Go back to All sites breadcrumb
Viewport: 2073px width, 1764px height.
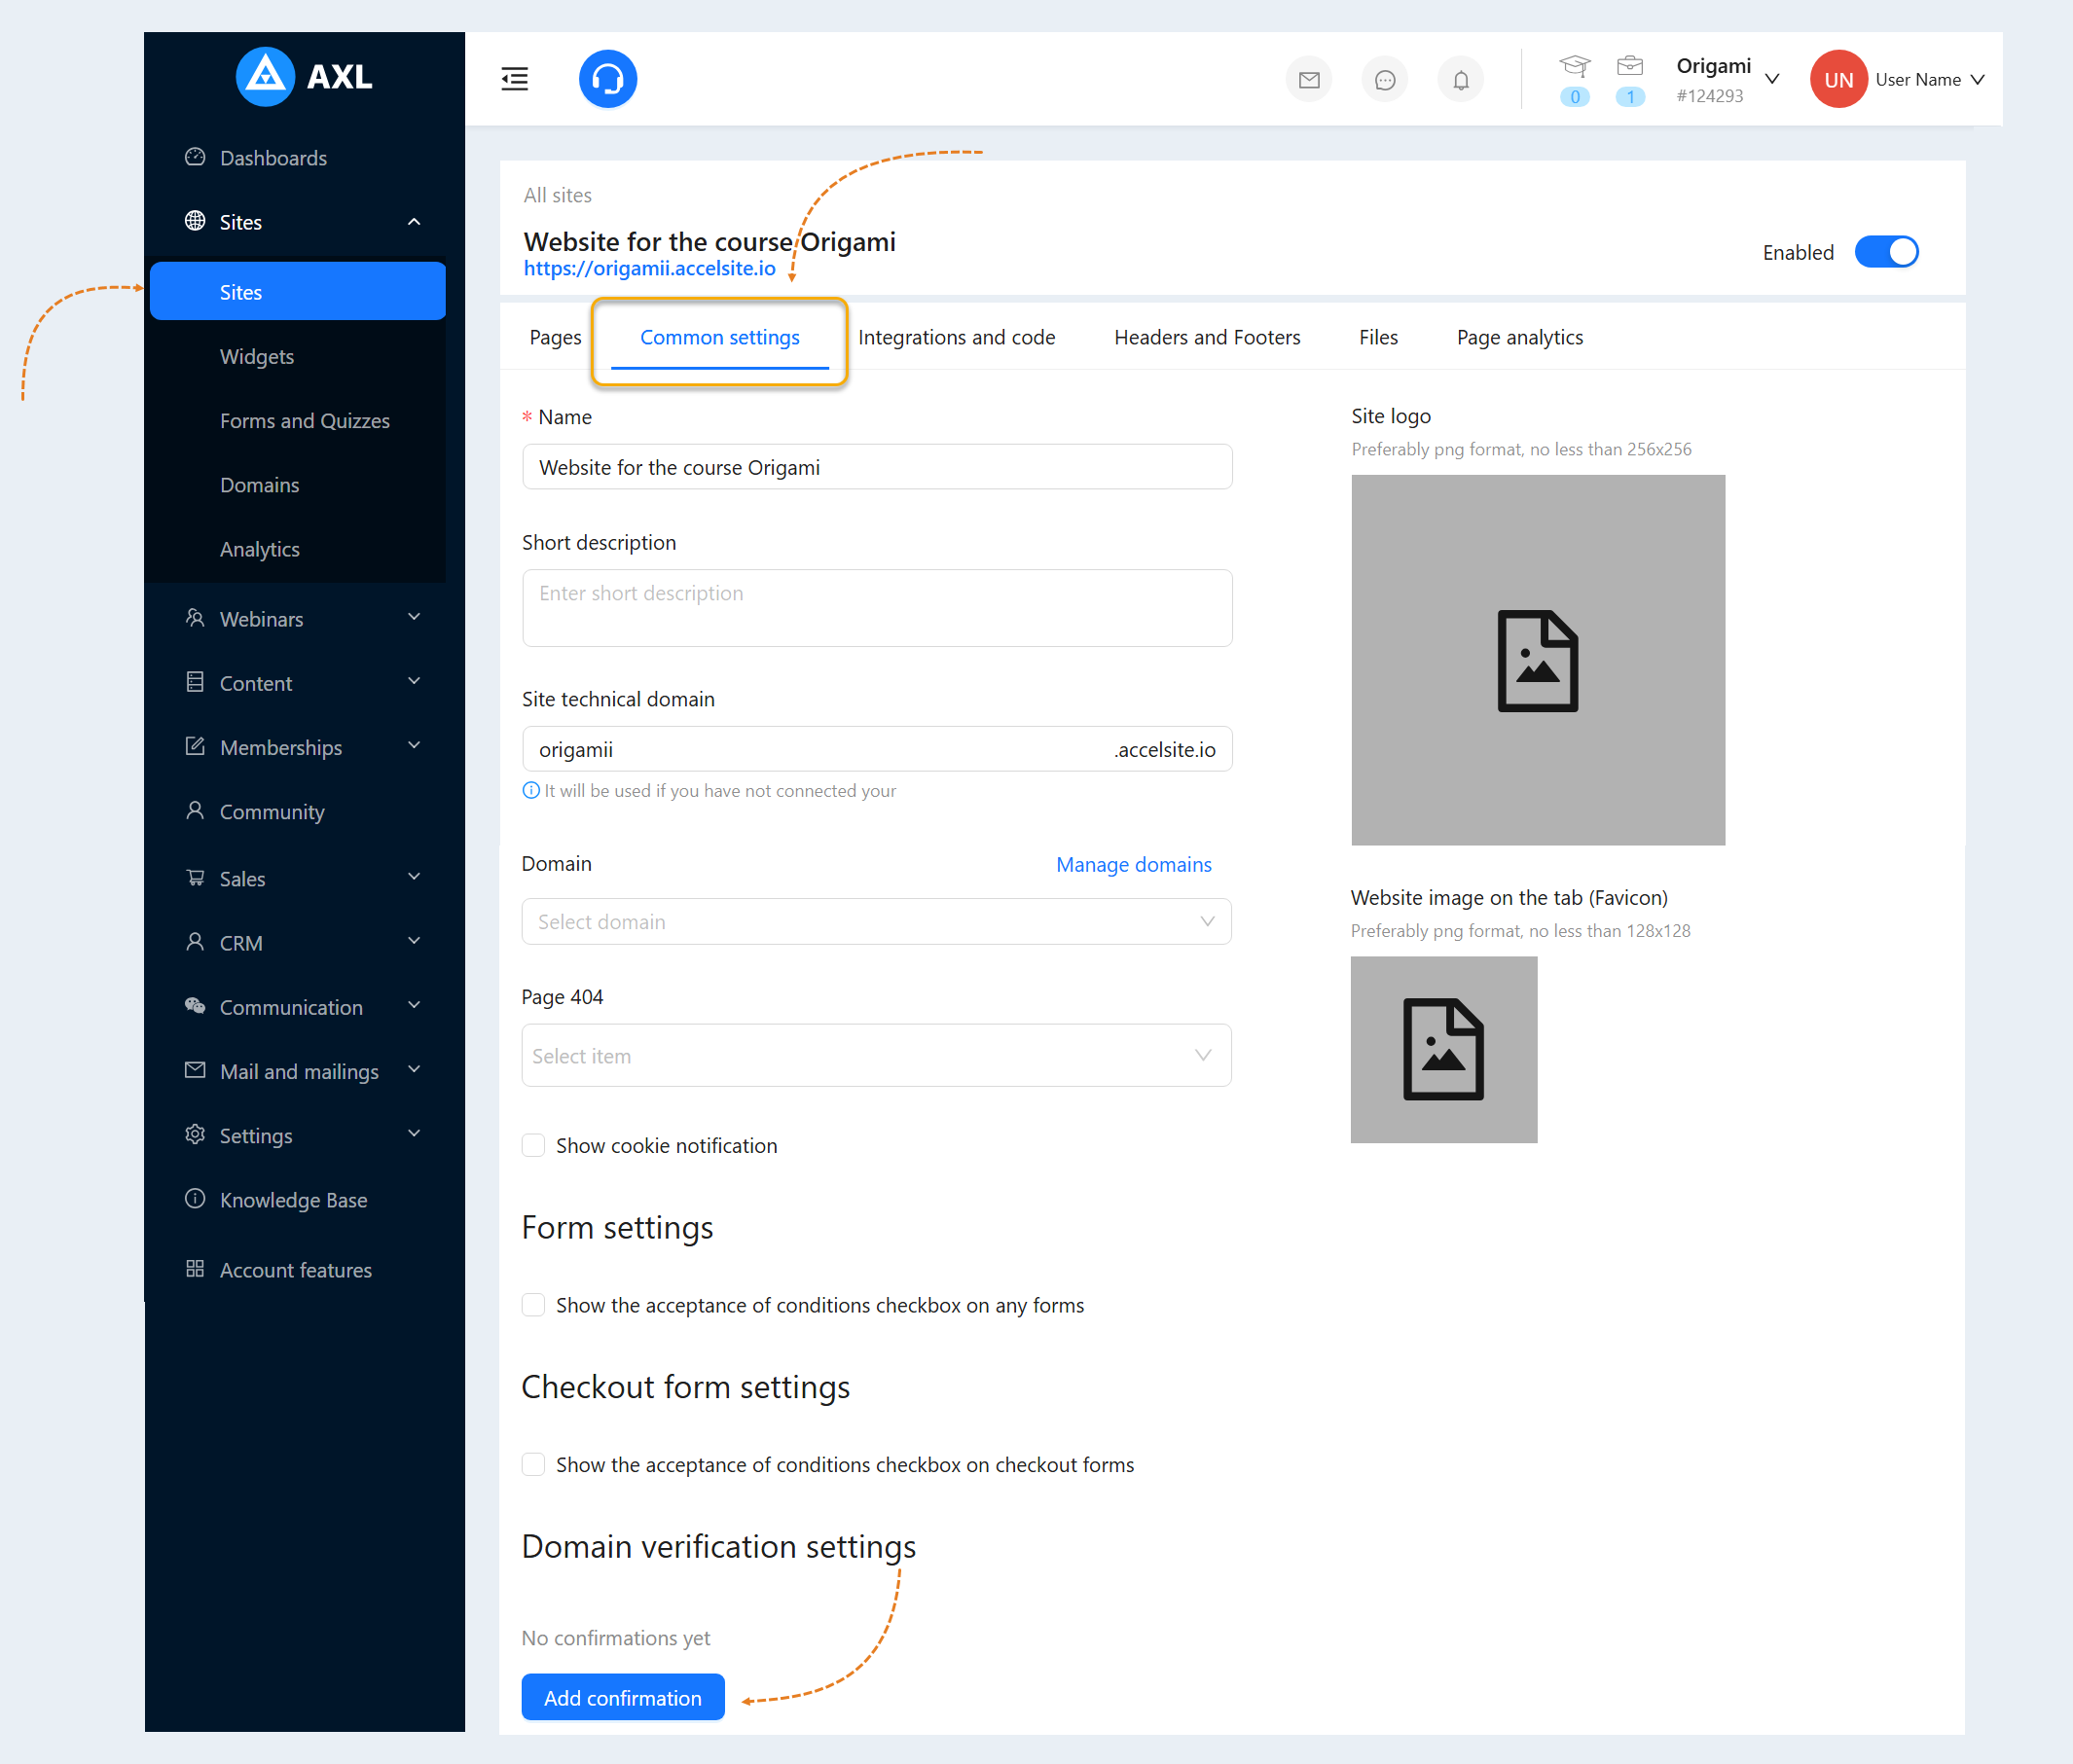click(558, 195)
